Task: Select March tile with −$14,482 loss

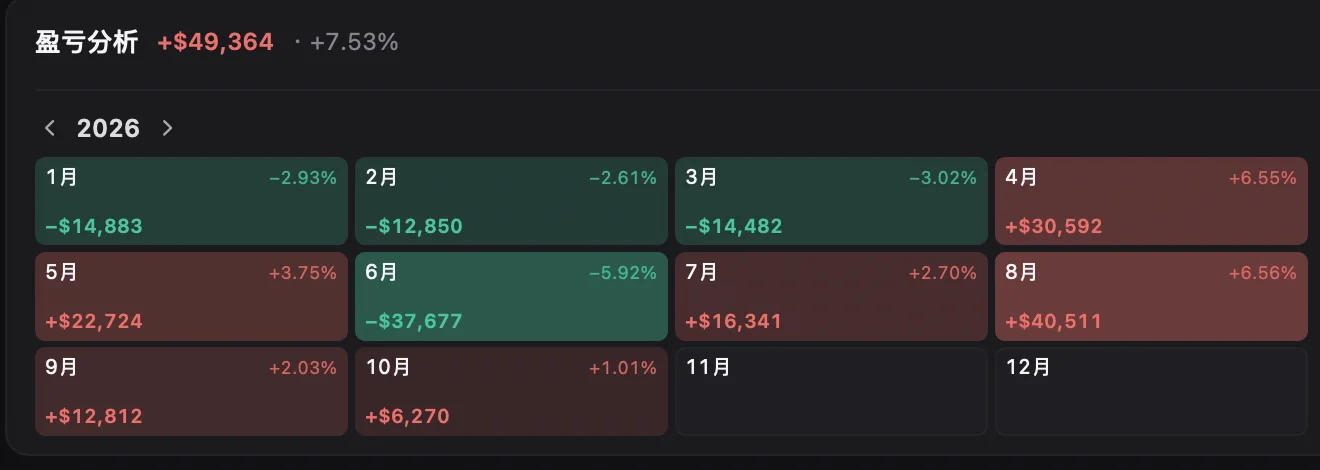Action: [831, 201]
